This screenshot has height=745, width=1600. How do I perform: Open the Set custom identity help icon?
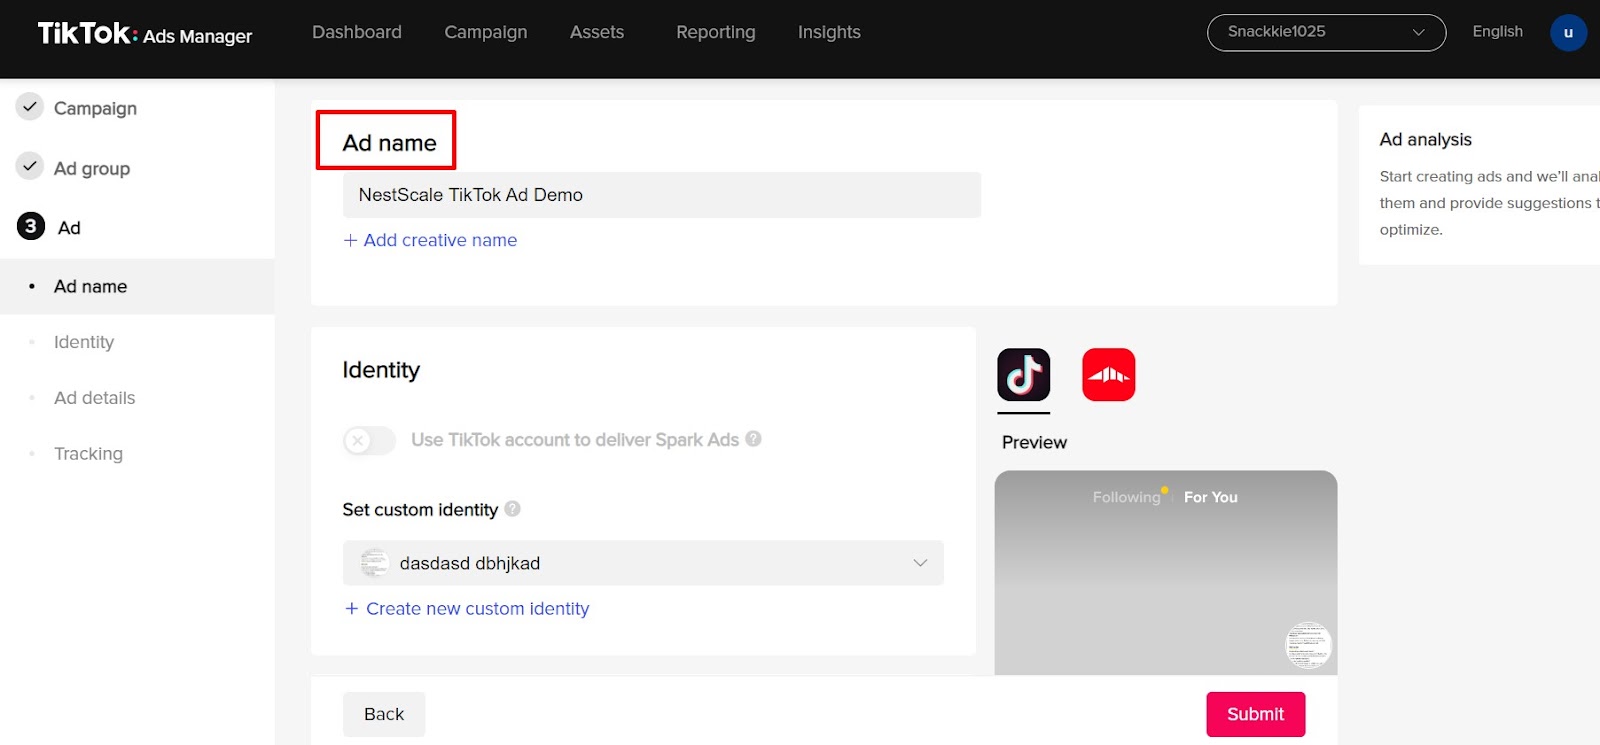[x=512, y=508]
